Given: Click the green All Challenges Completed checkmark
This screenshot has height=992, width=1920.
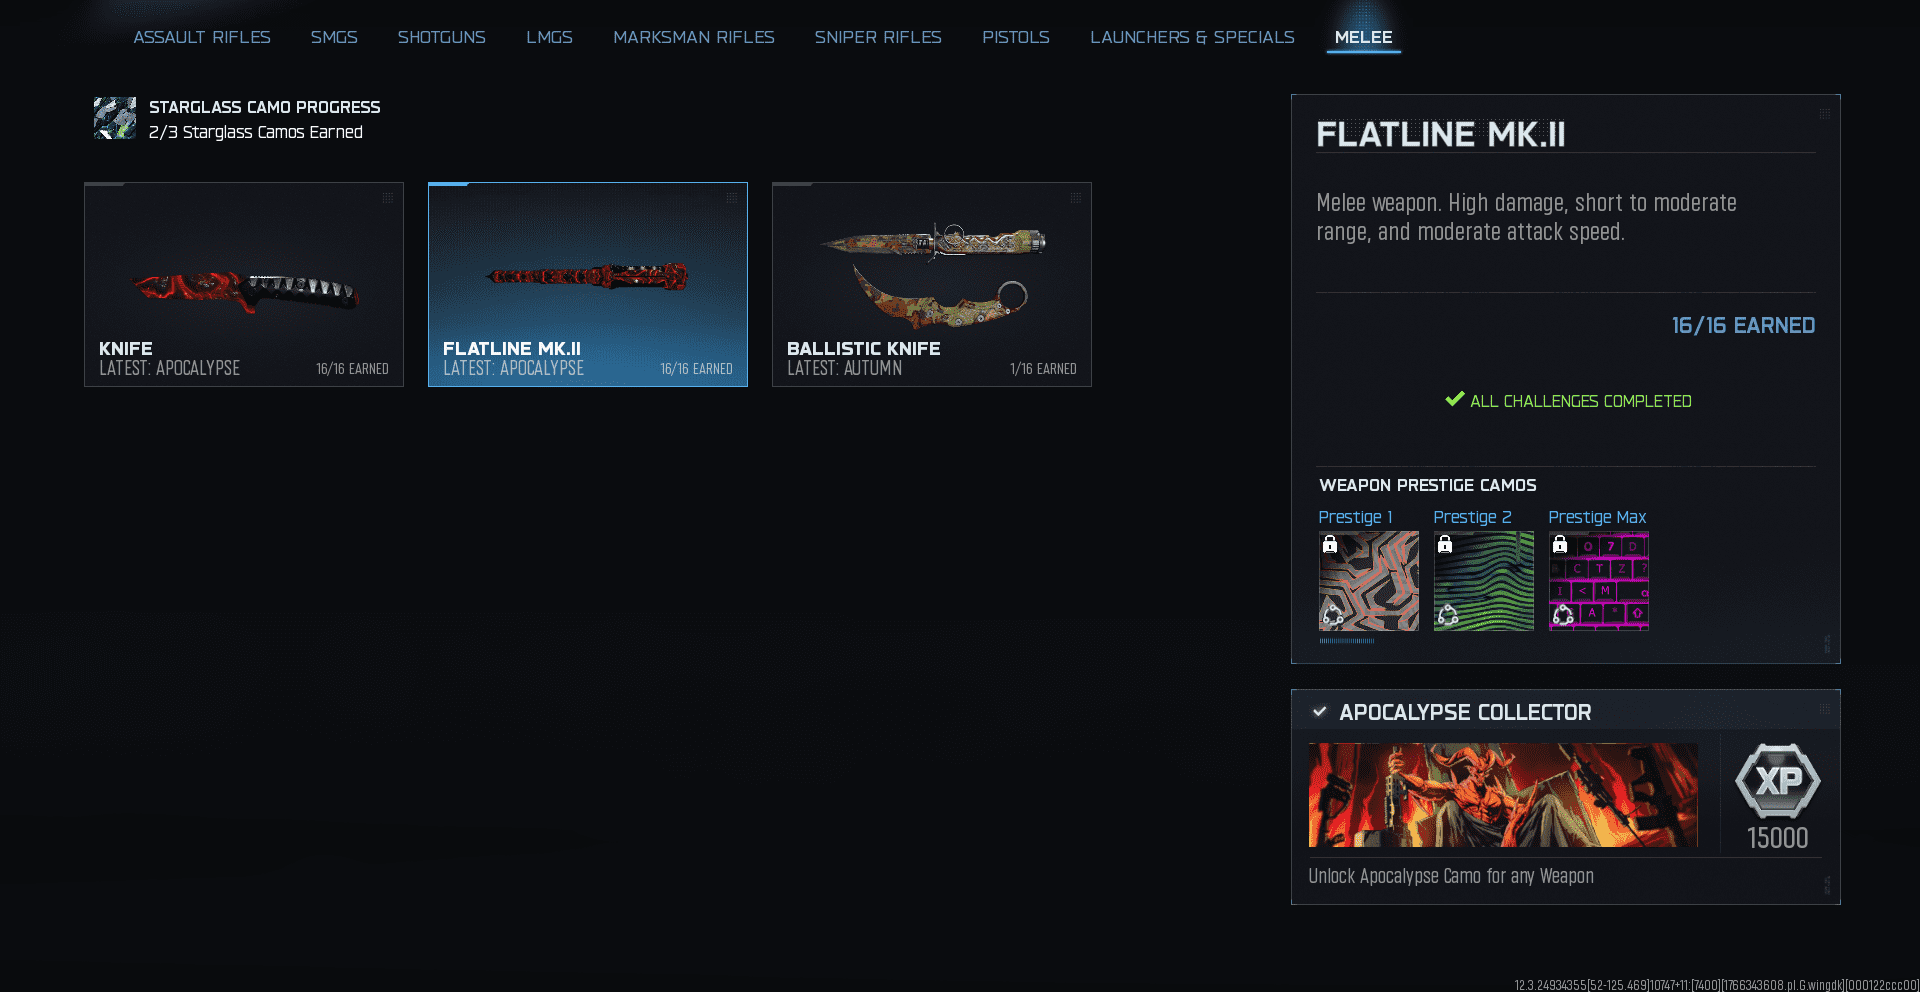Looking at the screenshot, I should pyautogui.click(x=1455, y=400).
